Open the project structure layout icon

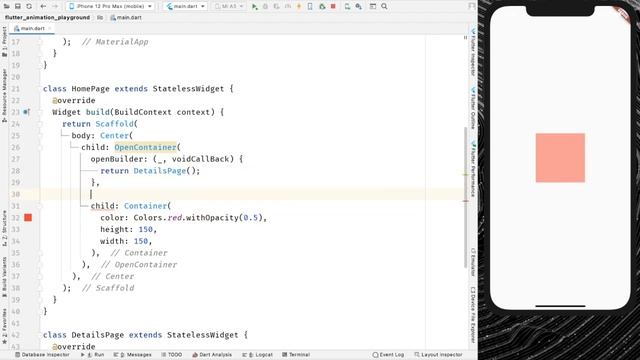[373, 6]
